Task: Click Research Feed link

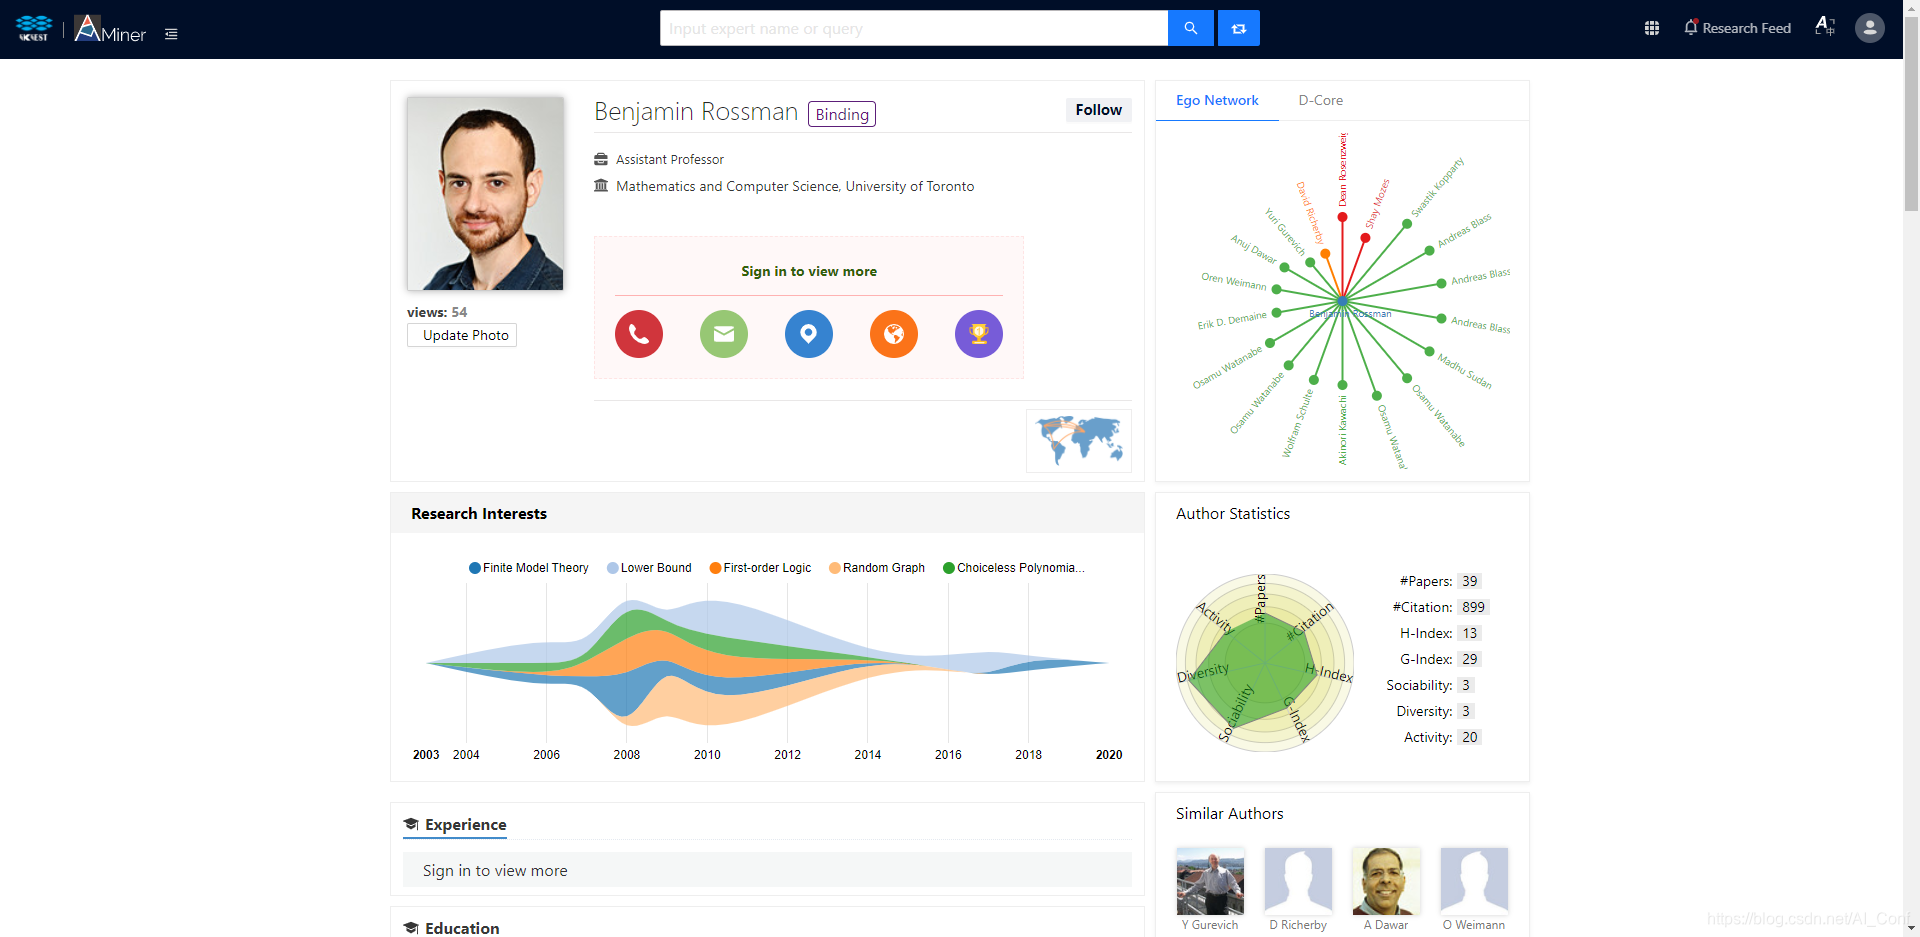Action: coord(1746,28)
